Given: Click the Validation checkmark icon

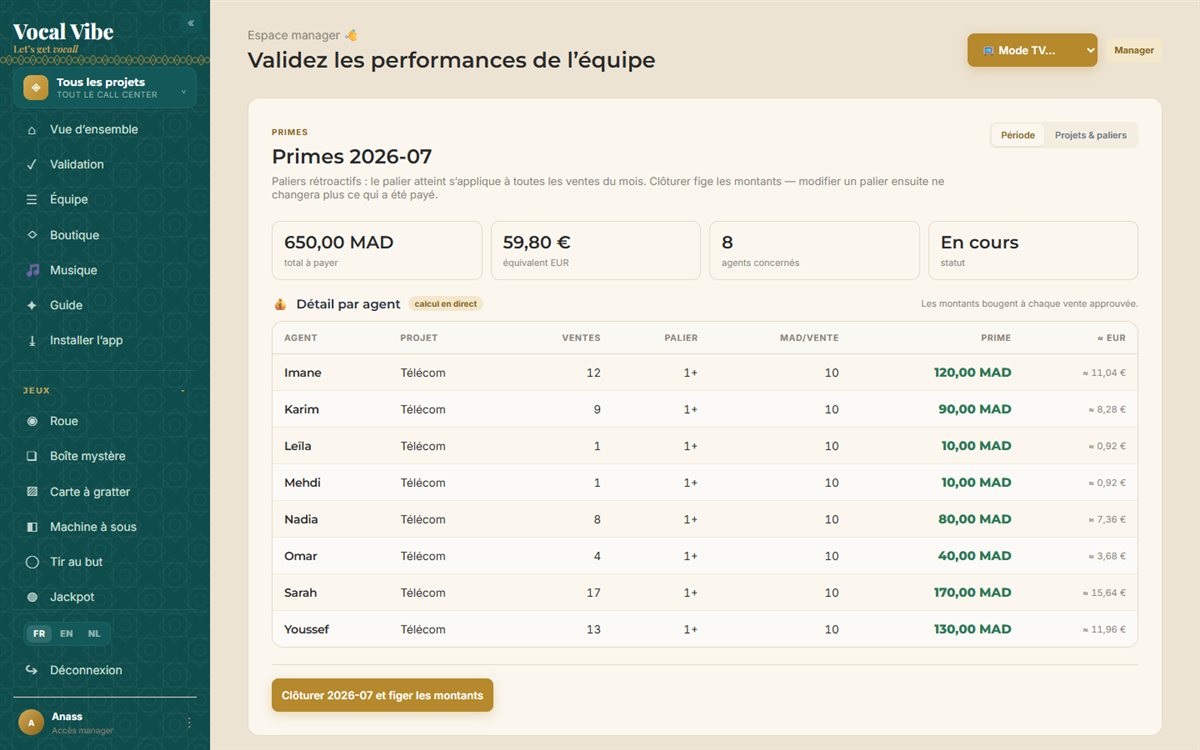Looking at the screenshot, I should tap(32, 165).
